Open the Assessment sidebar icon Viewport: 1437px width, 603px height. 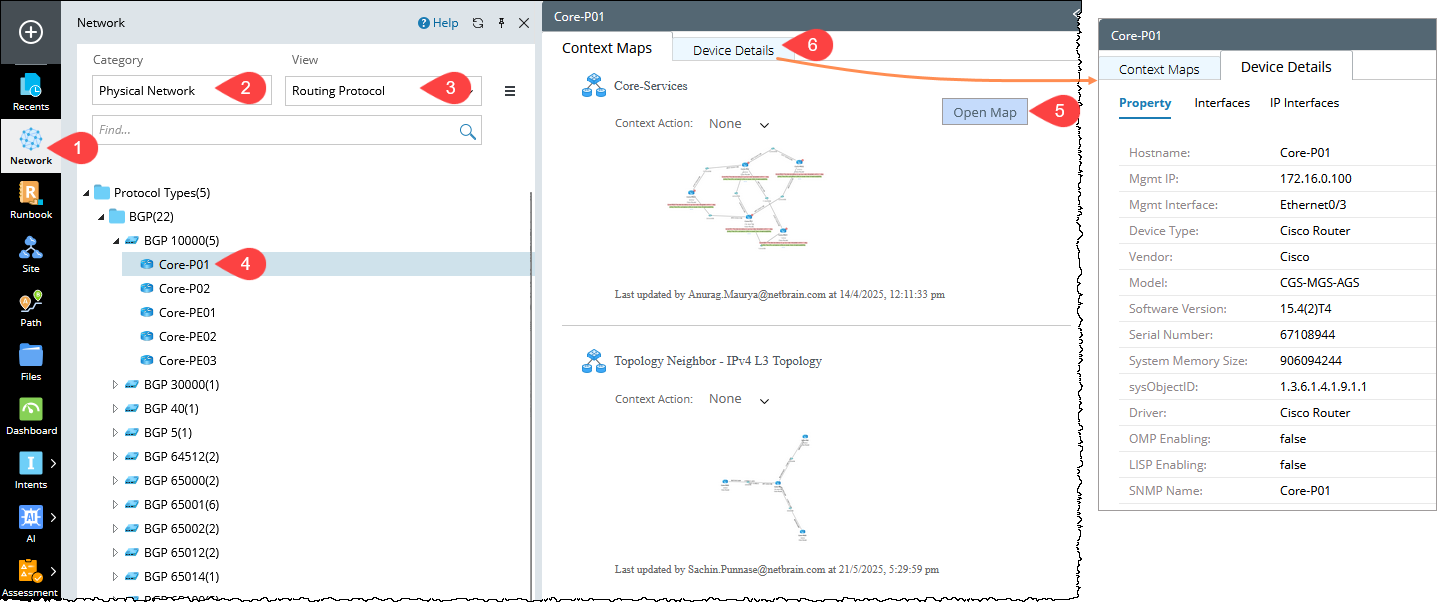pos(31,578)
